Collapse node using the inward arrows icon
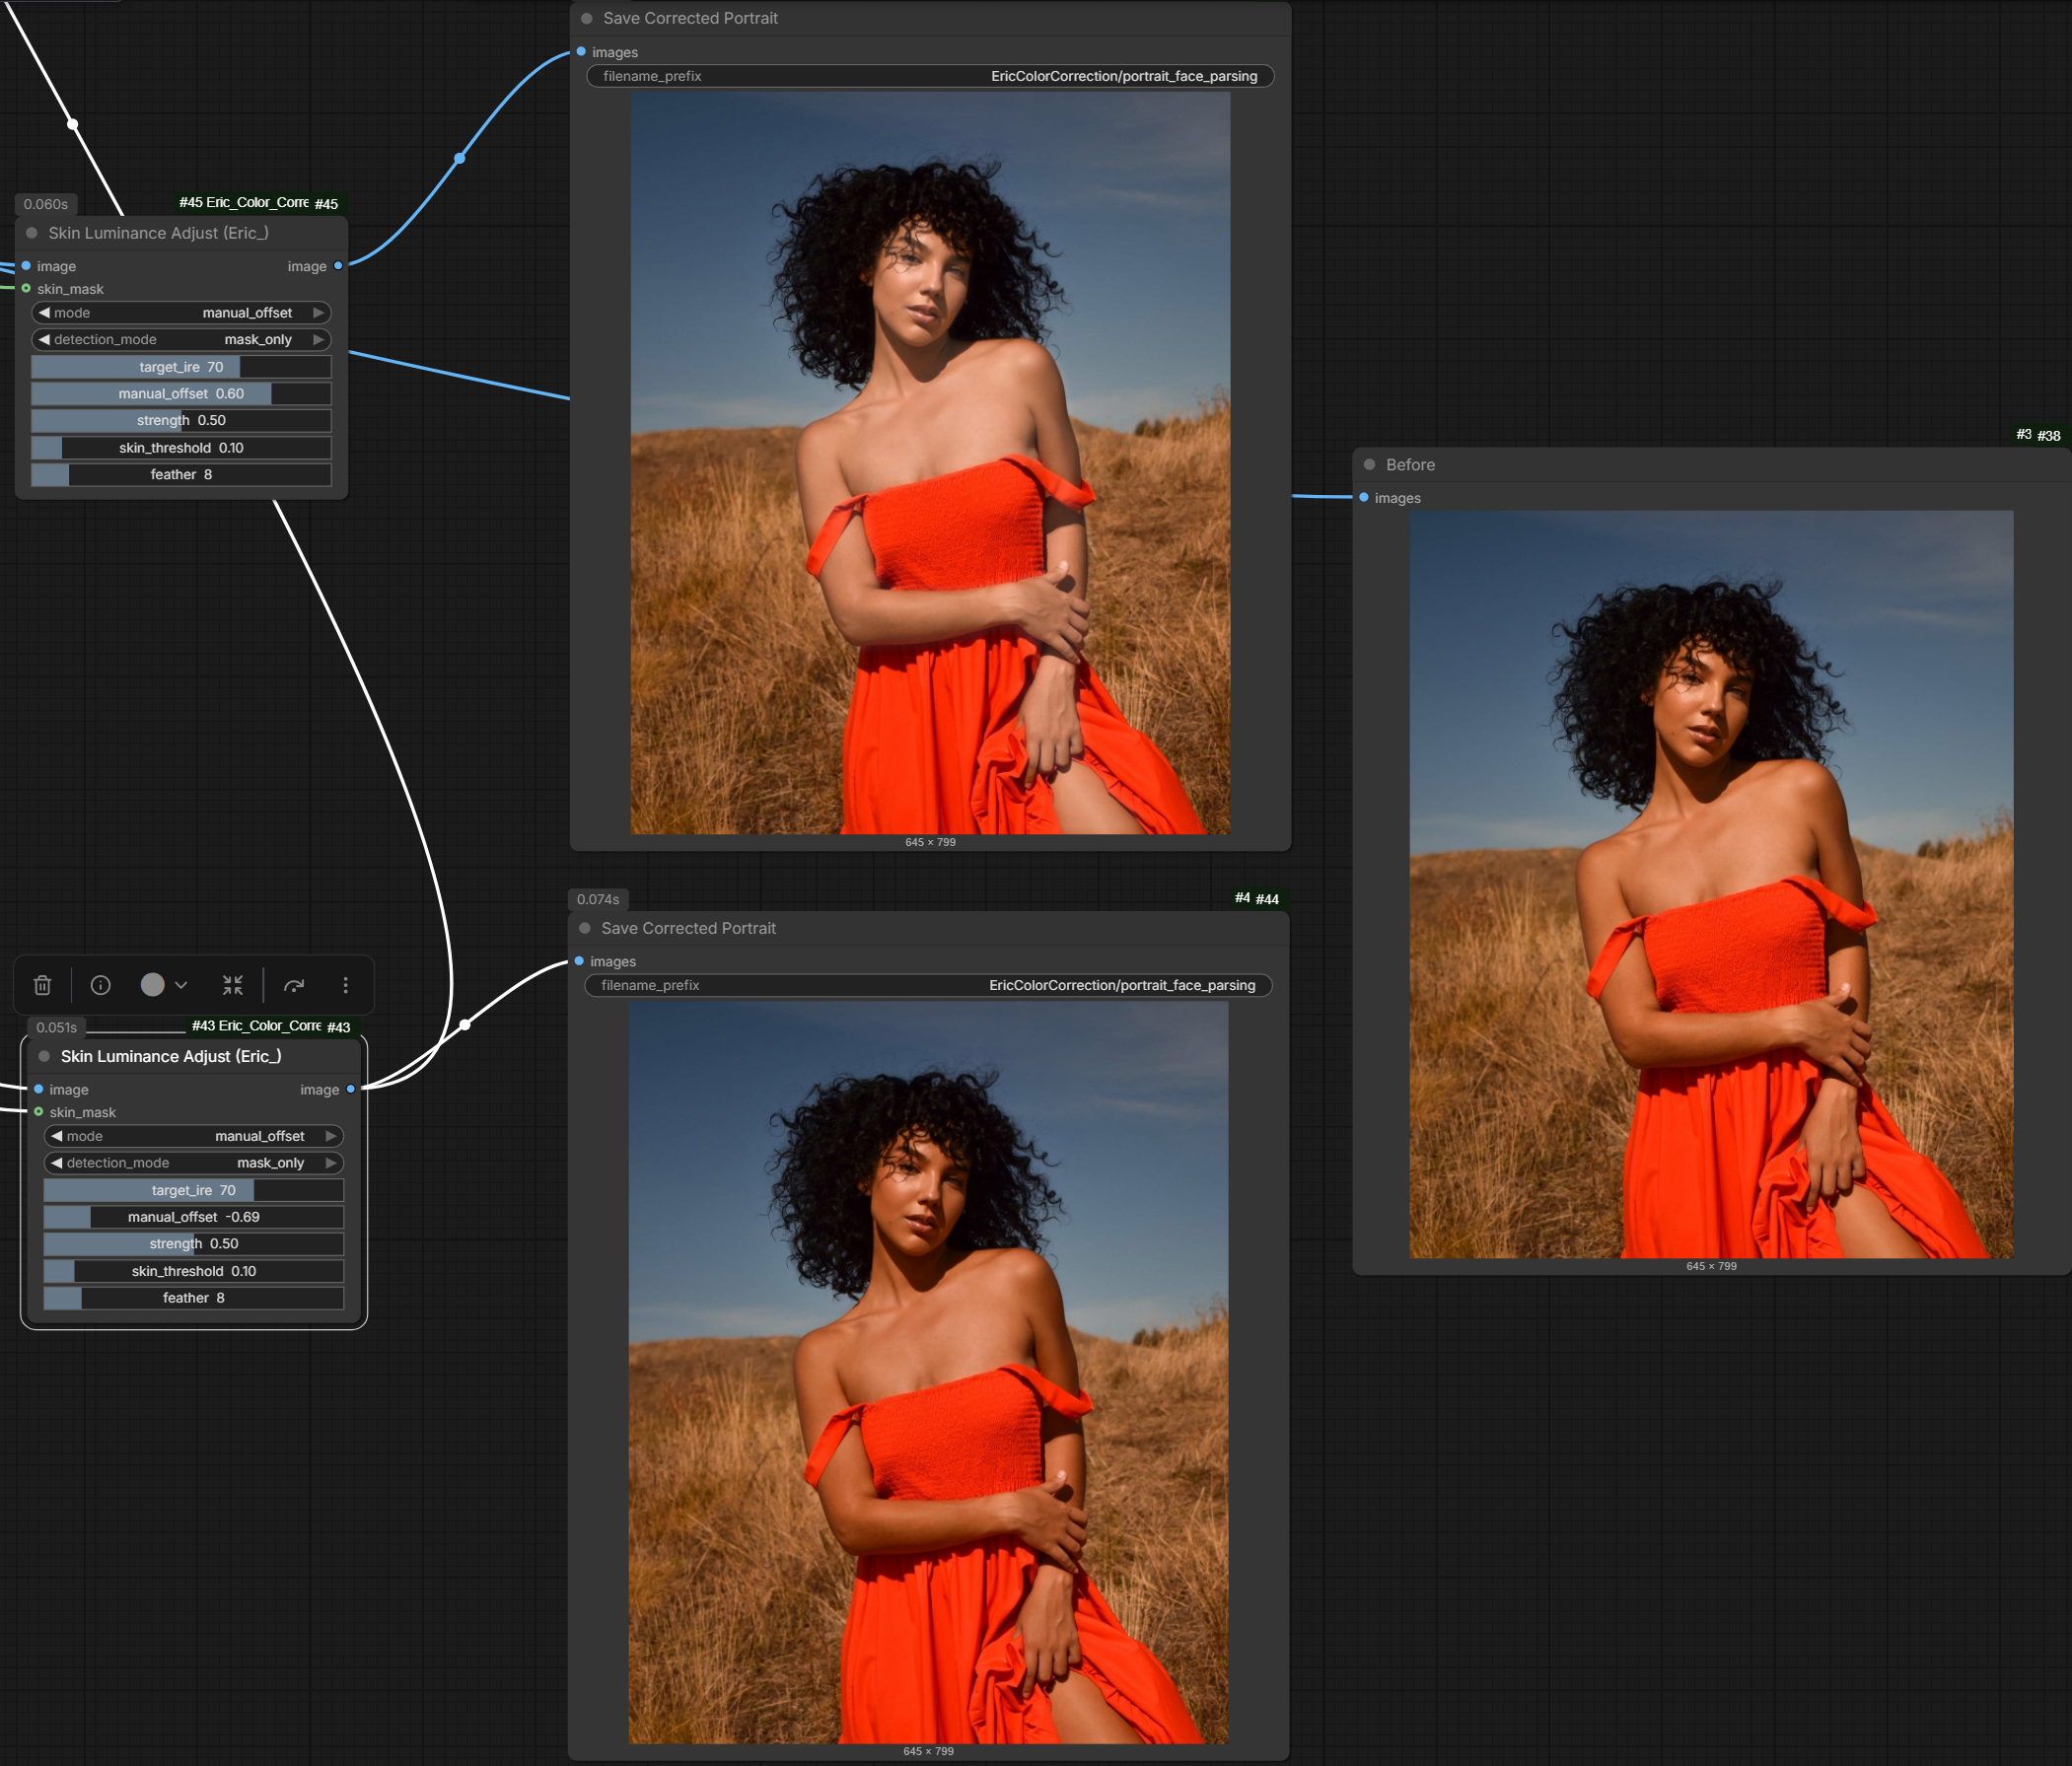 233,985
